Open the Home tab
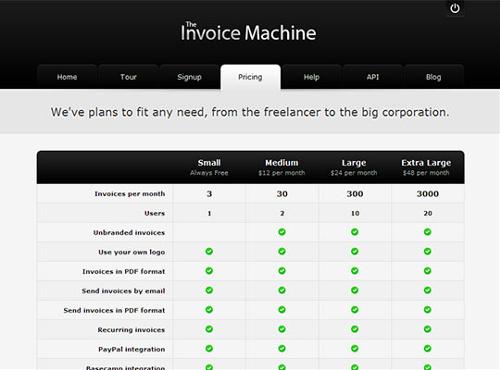 pyautogui.click(x=67, y=77)
